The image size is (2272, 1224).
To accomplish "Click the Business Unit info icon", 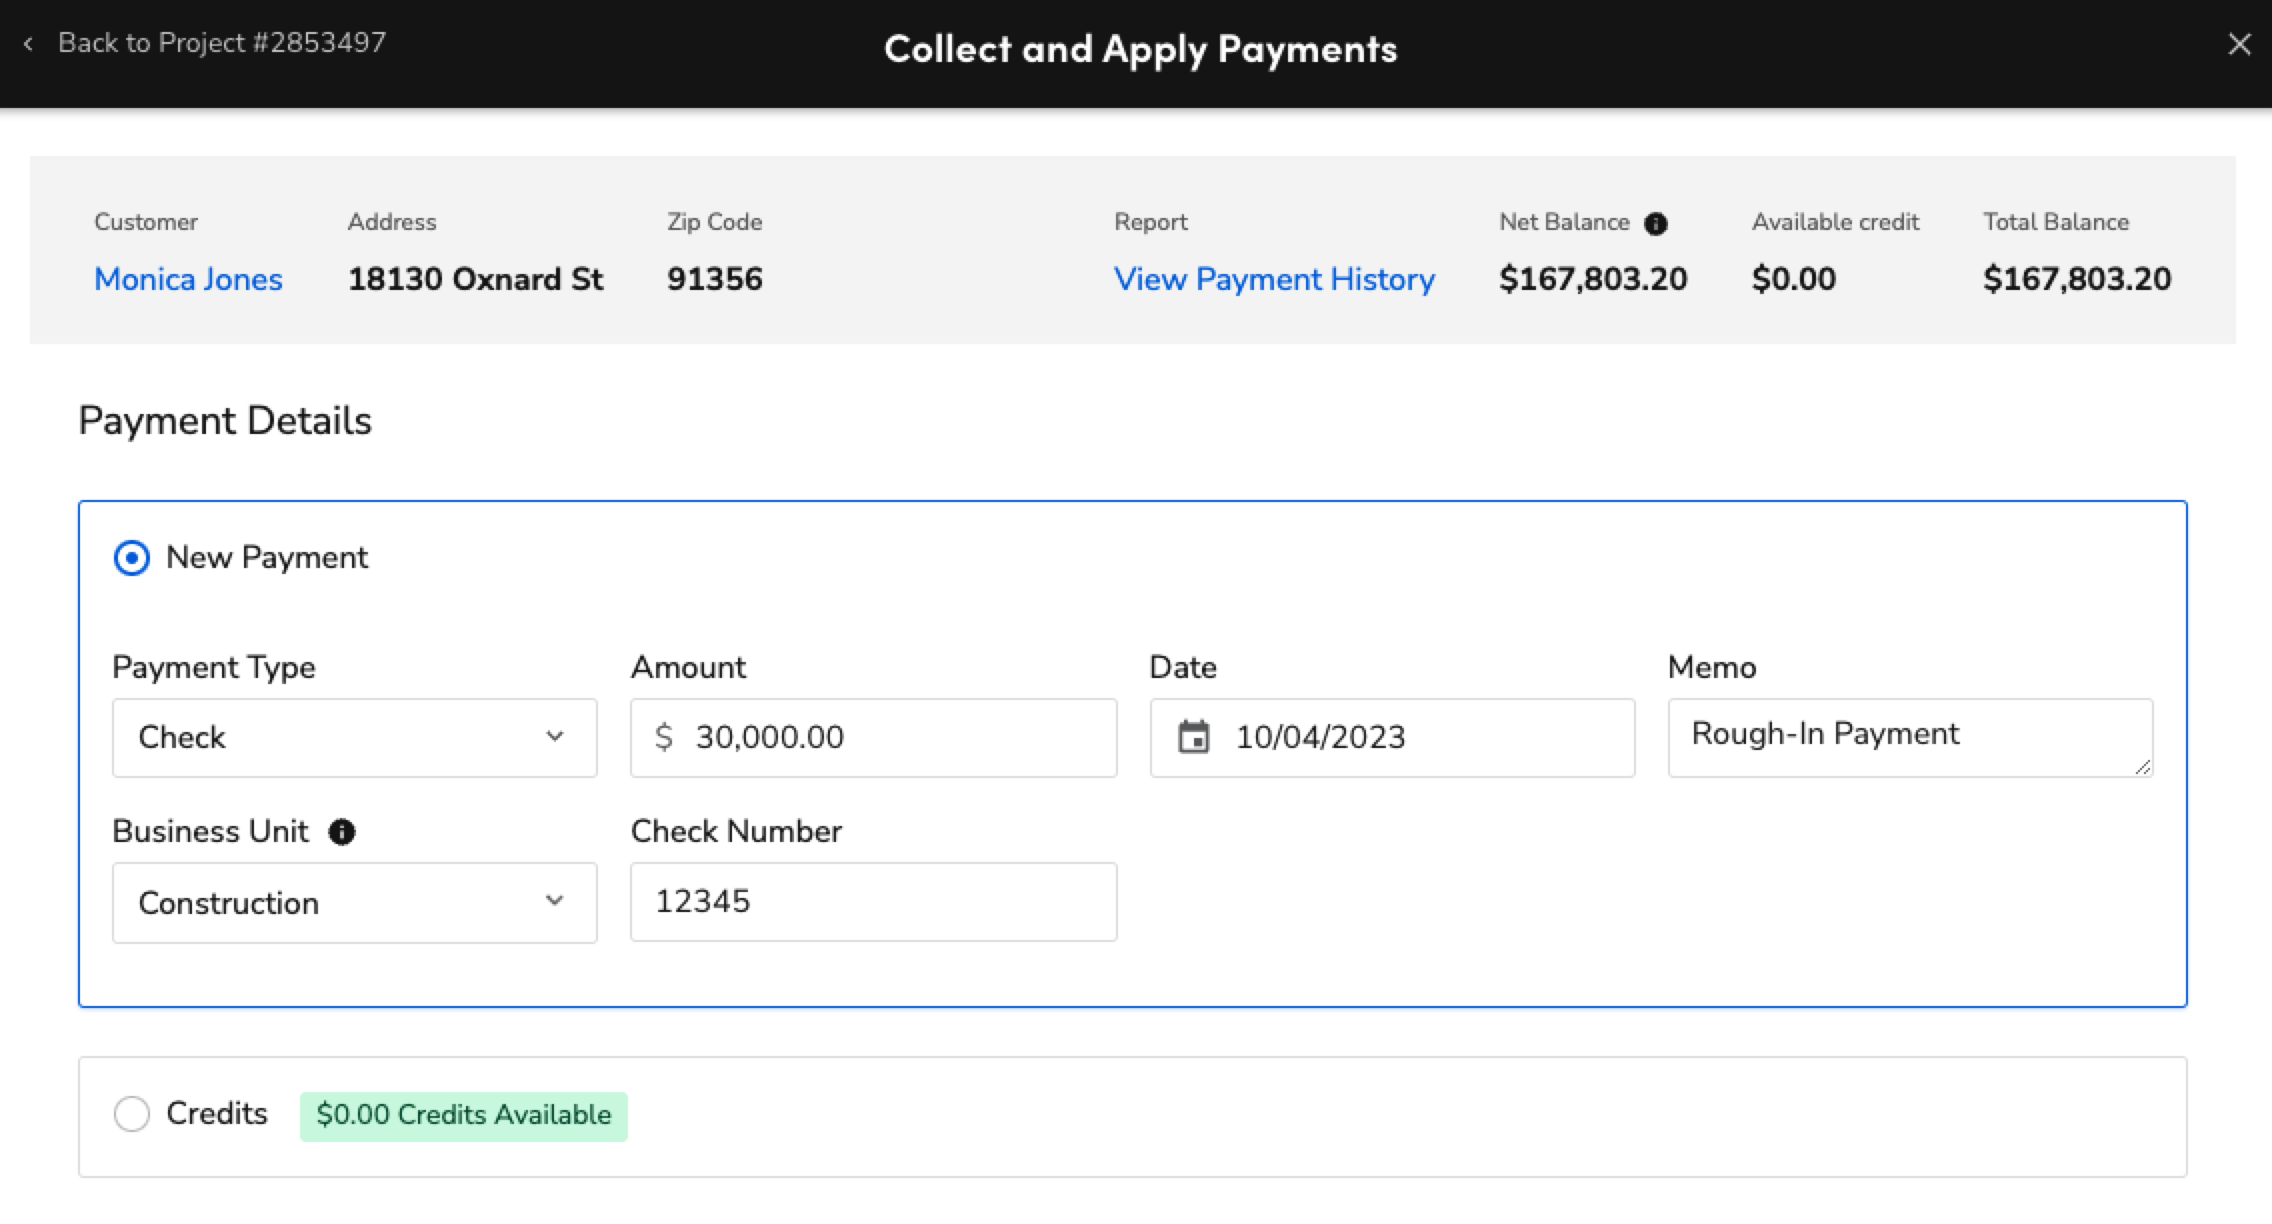I will click(x=342, y=832).
